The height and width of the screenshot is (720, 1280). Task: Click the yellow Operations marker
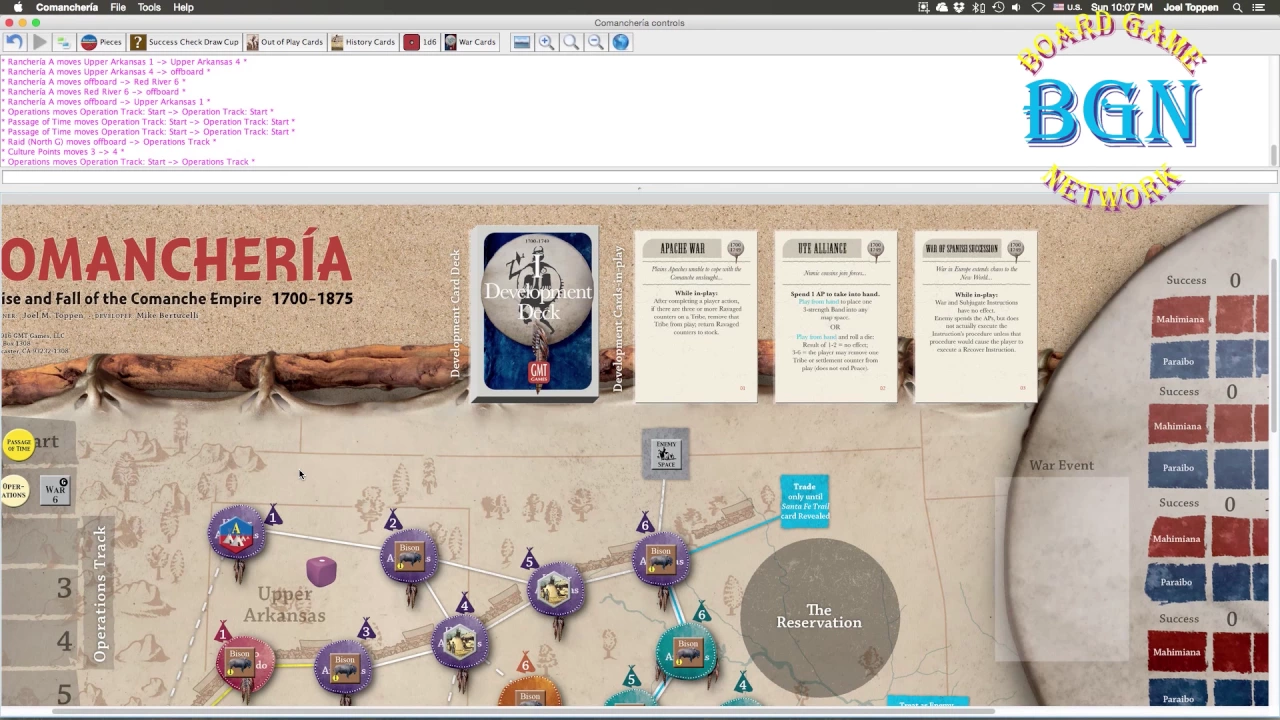point(14,491)
